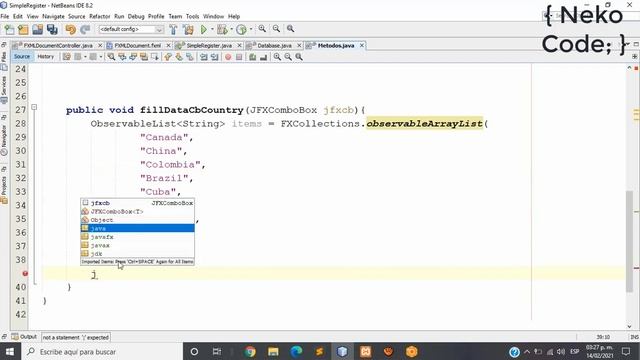Click the main toolbar reset zoom magnifier
640x360 pixels.
290,29
